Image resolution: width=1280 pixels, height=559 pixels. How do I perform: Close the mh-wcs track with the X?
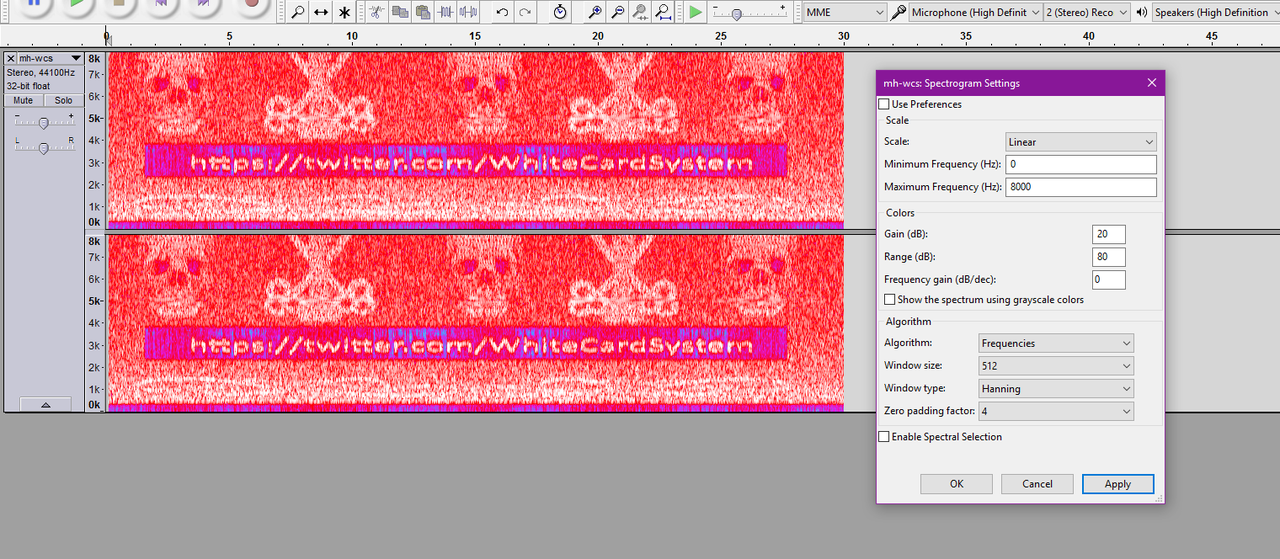point(11,59)
